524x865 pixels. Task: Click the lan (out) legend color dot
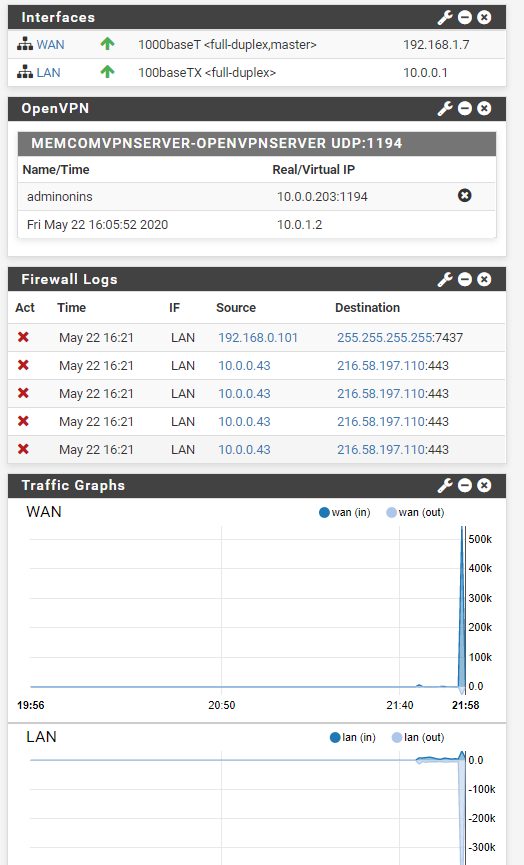(397, 738)
